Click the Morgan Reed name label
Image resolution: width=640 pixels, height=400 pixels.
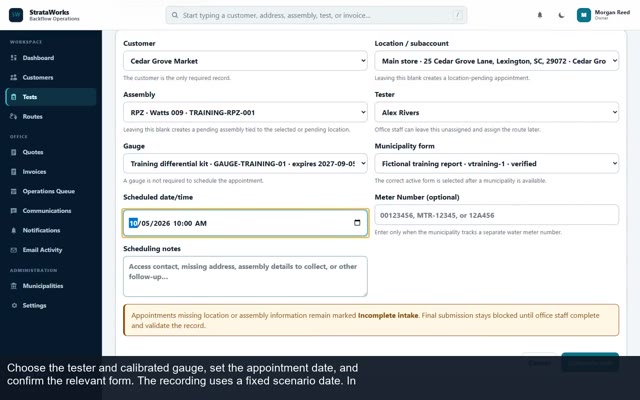(612, 12)
